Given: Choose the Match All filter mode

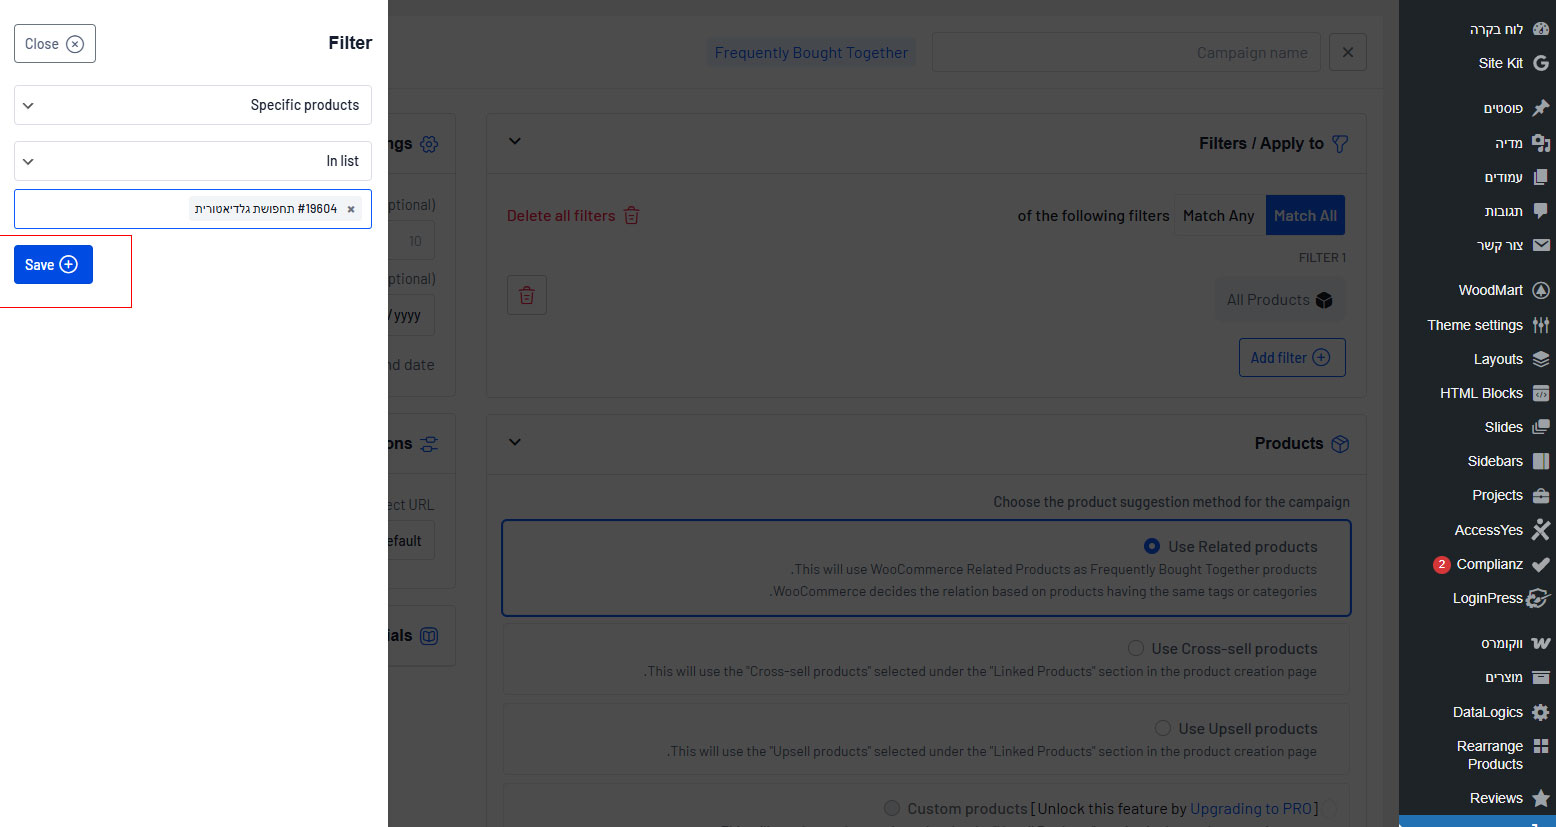Looking at the screenshot, I should (1305, 216).
